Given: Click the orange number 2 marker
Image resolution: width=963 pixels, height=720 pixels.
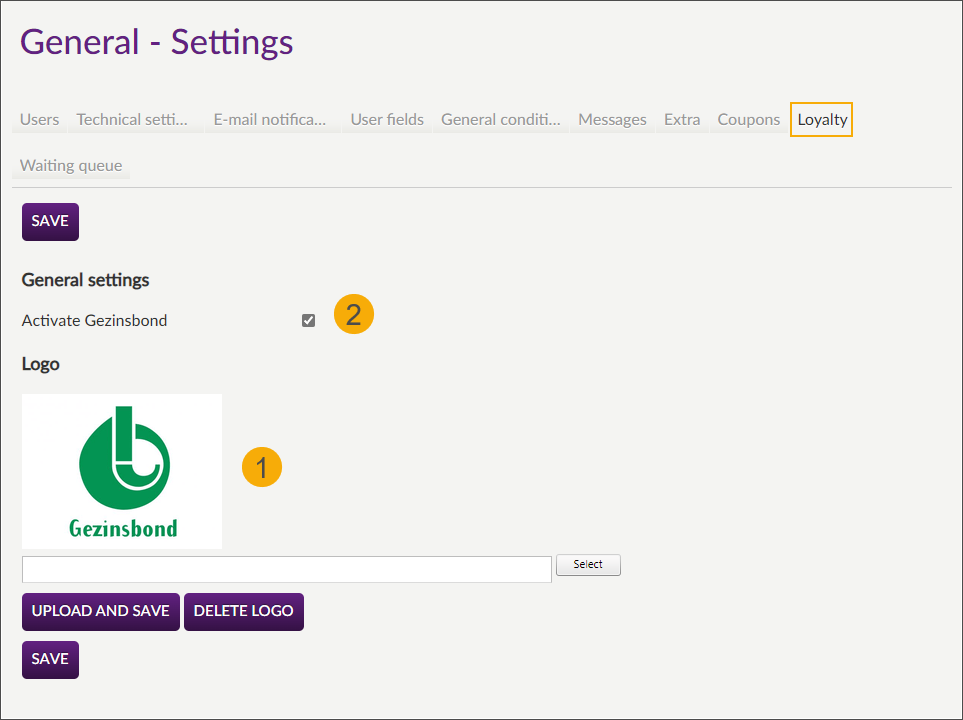Looking at the screenshot, I should point(353,315).
